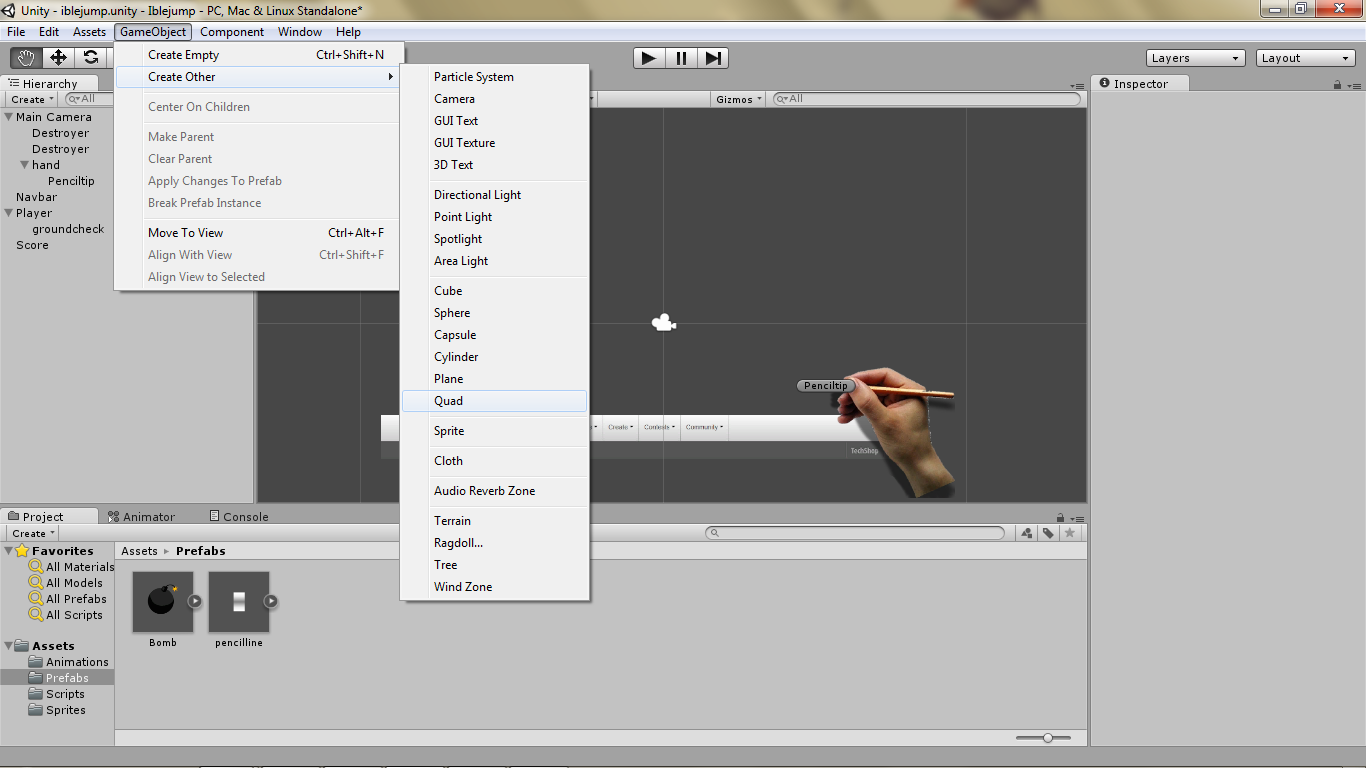Viewport: 1366px width, 768px height.
Task: Open the Assets menu
Action: click(x=89, y=32)
